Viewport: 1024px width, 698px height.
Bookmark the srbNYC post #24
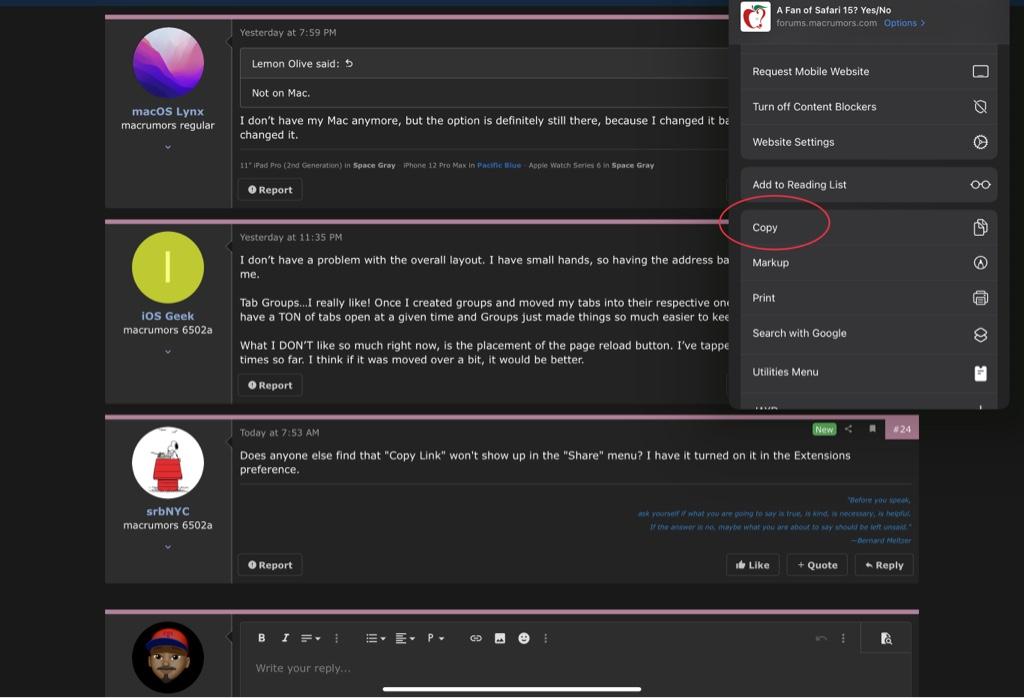(872, 429)
